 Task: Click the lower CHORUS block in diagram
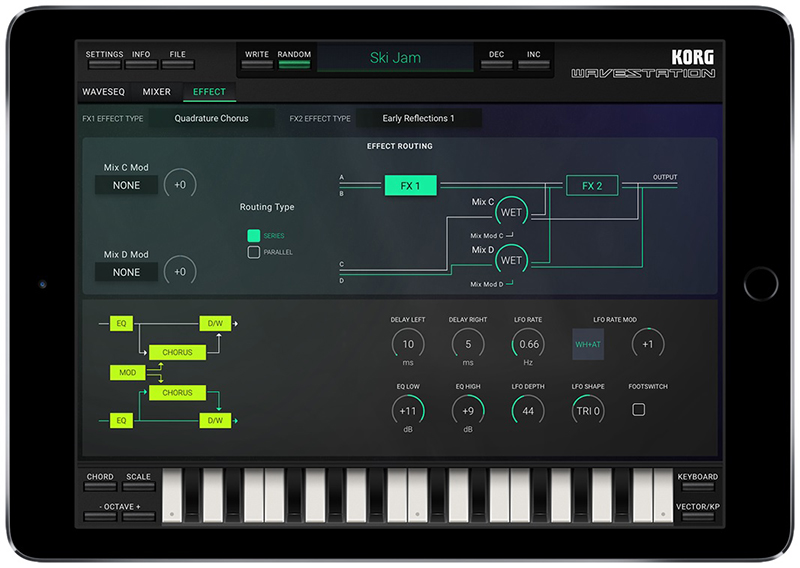tap(178, 392)
